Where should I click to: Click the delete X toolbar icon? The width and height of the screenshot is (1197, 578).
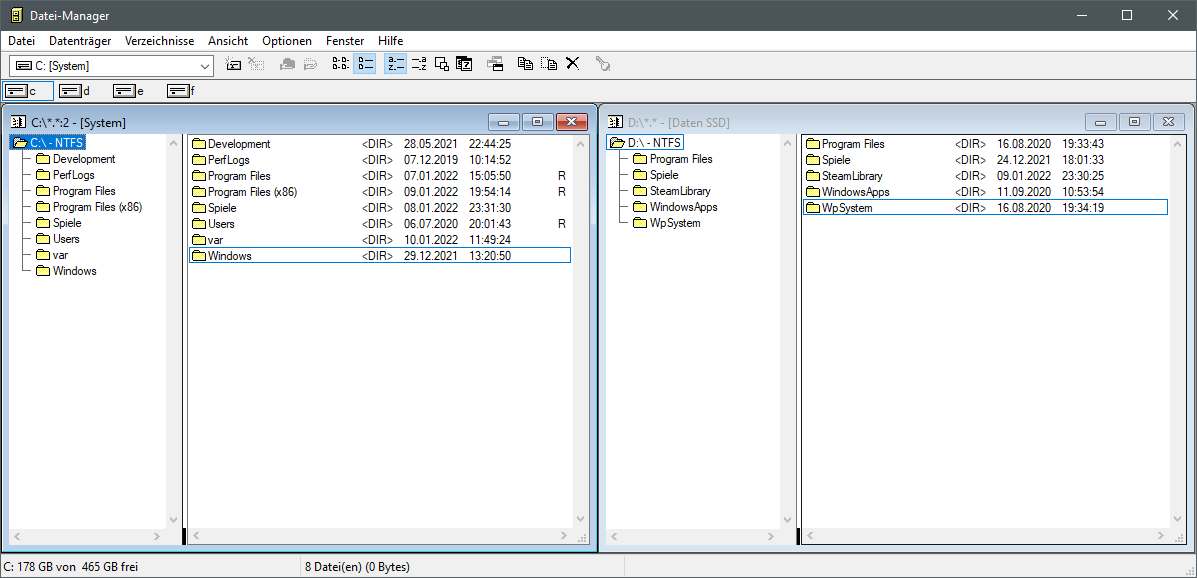click(573, 64)
